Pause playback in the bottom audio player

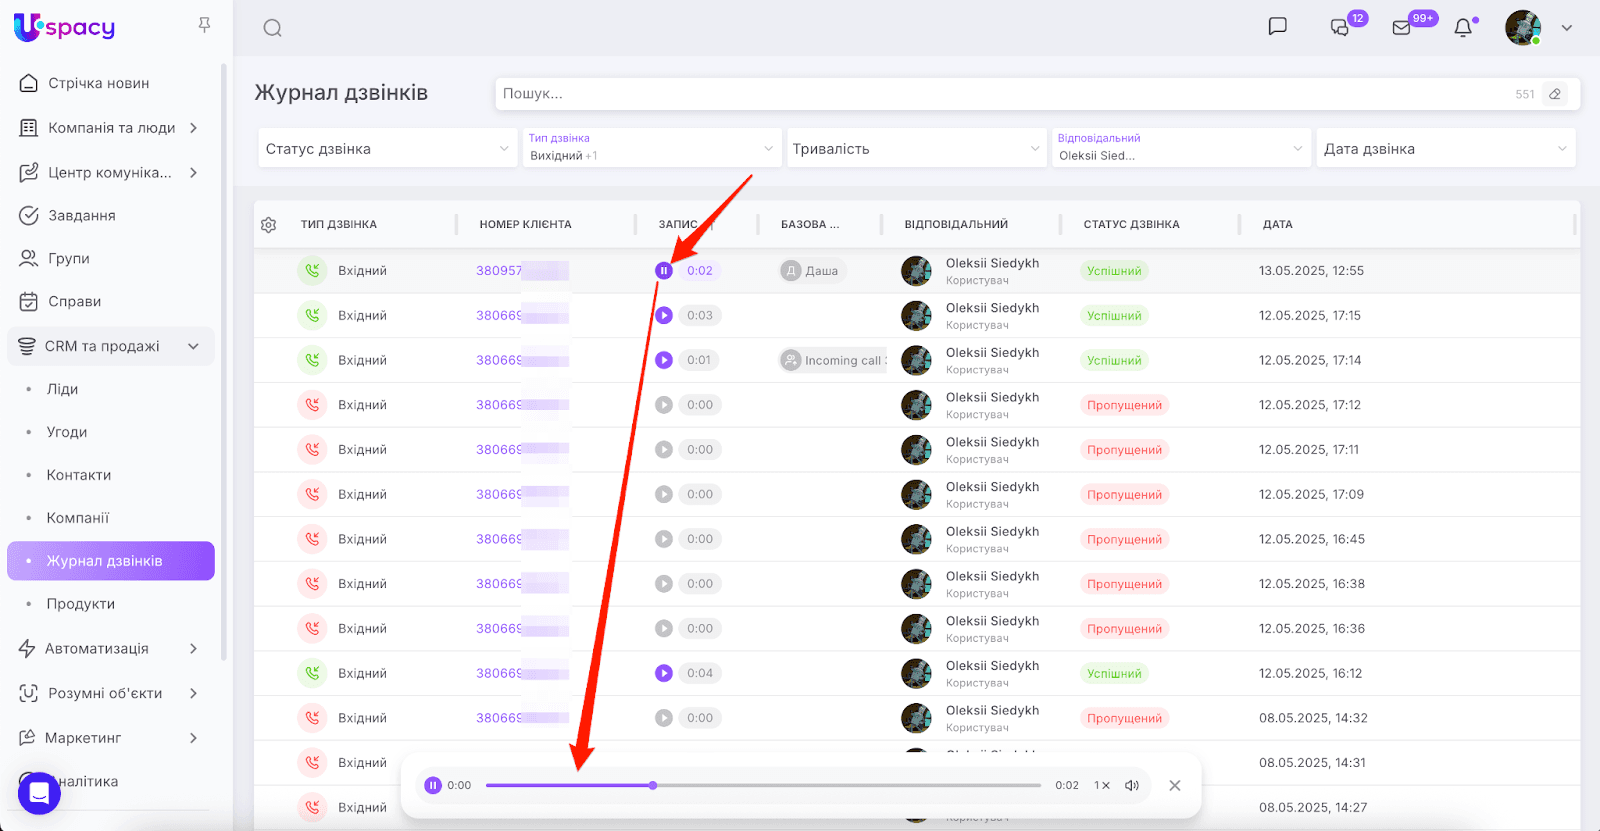[433, 786]
